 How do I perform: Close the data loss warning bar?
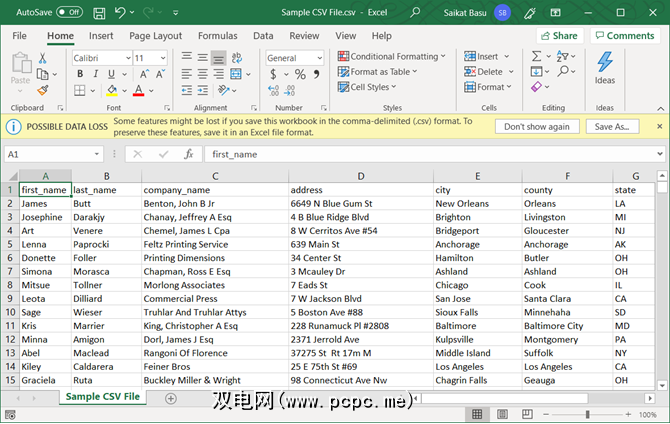pyautogui.click(x=658, y=127)
